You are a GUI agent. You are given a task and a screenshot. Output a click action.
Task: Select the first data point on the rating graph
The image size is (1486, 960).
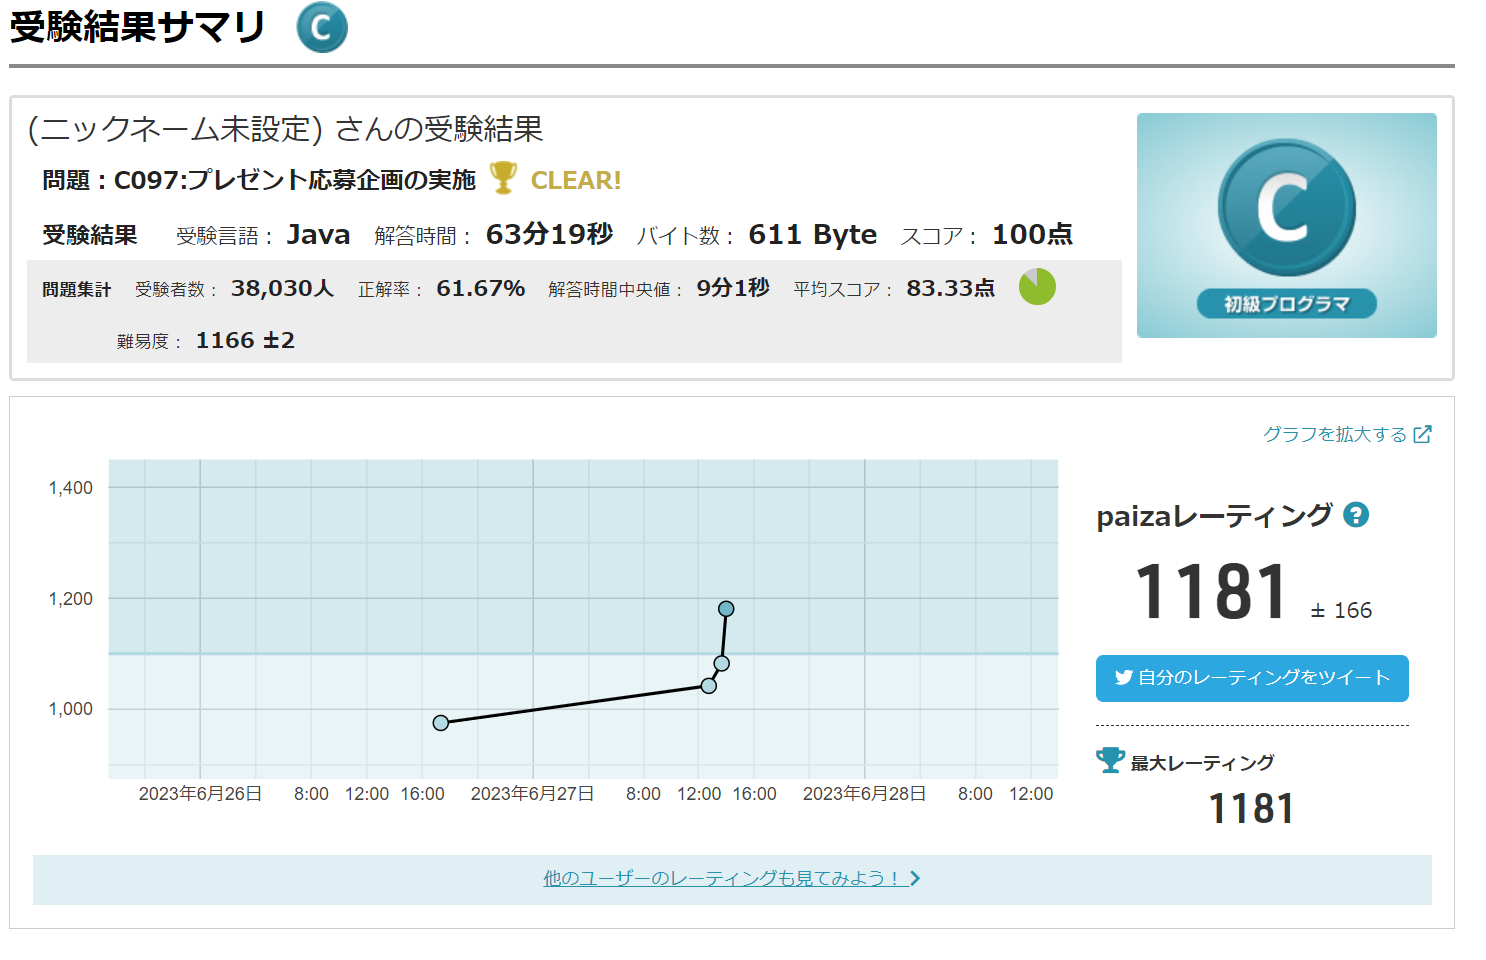441,722
